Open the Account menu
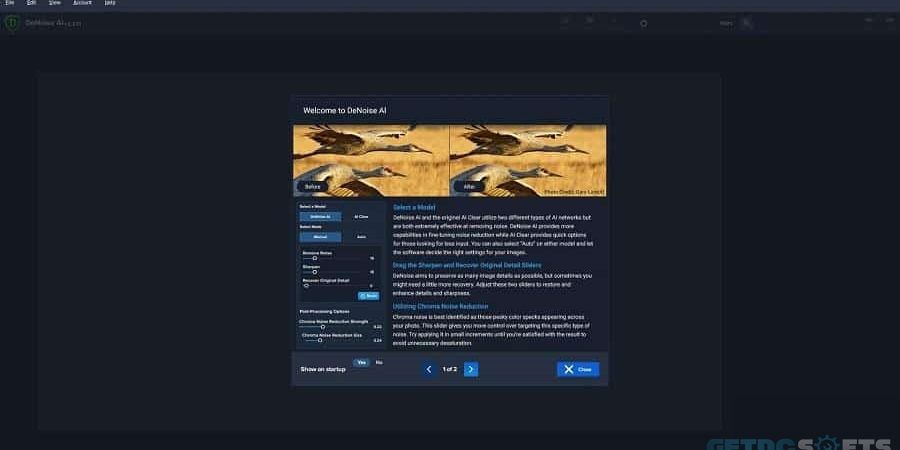Viewport: 900px width, 450px height. coord(82,3)
